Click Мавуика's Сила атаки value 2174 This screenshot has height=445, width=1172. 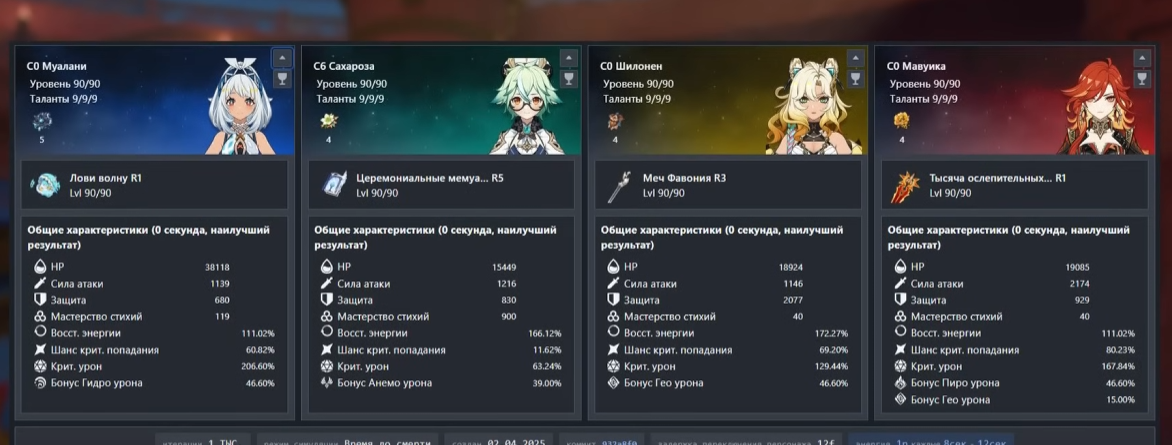coord(1079,284)
